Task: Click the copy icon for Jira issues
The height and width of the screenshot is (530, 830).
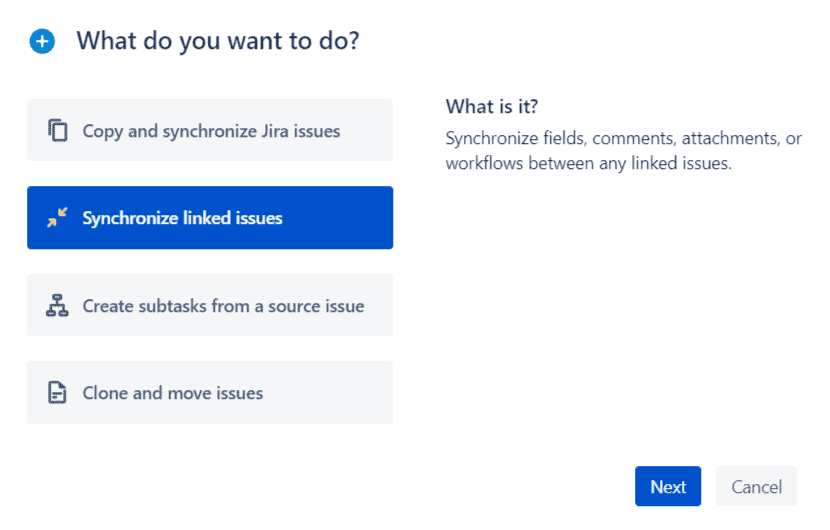Action: click(58, 131)
